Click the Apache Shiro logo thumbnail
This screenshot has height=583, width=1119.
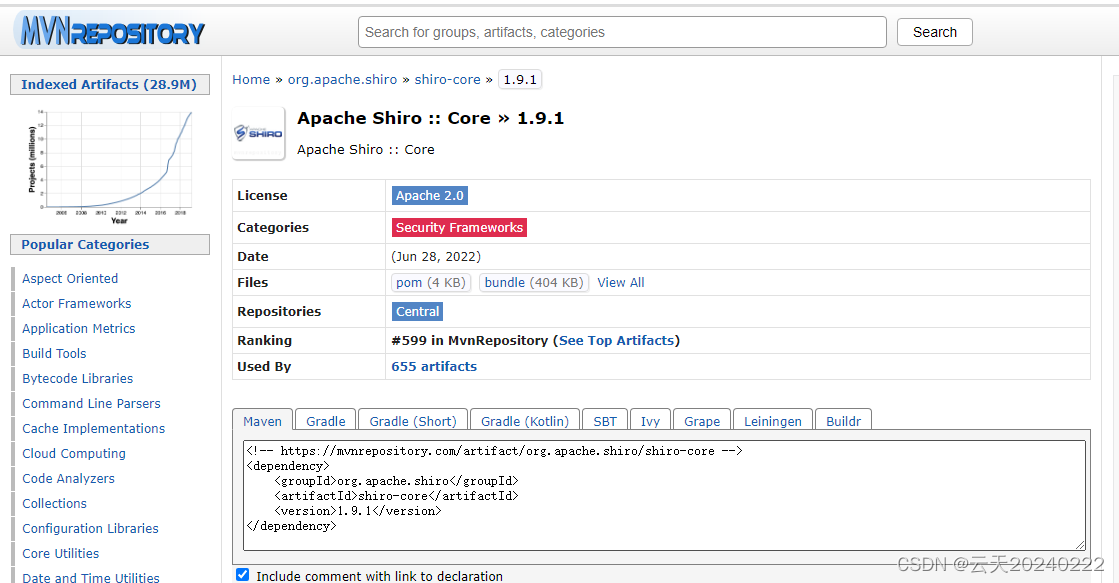coord(258,133)
